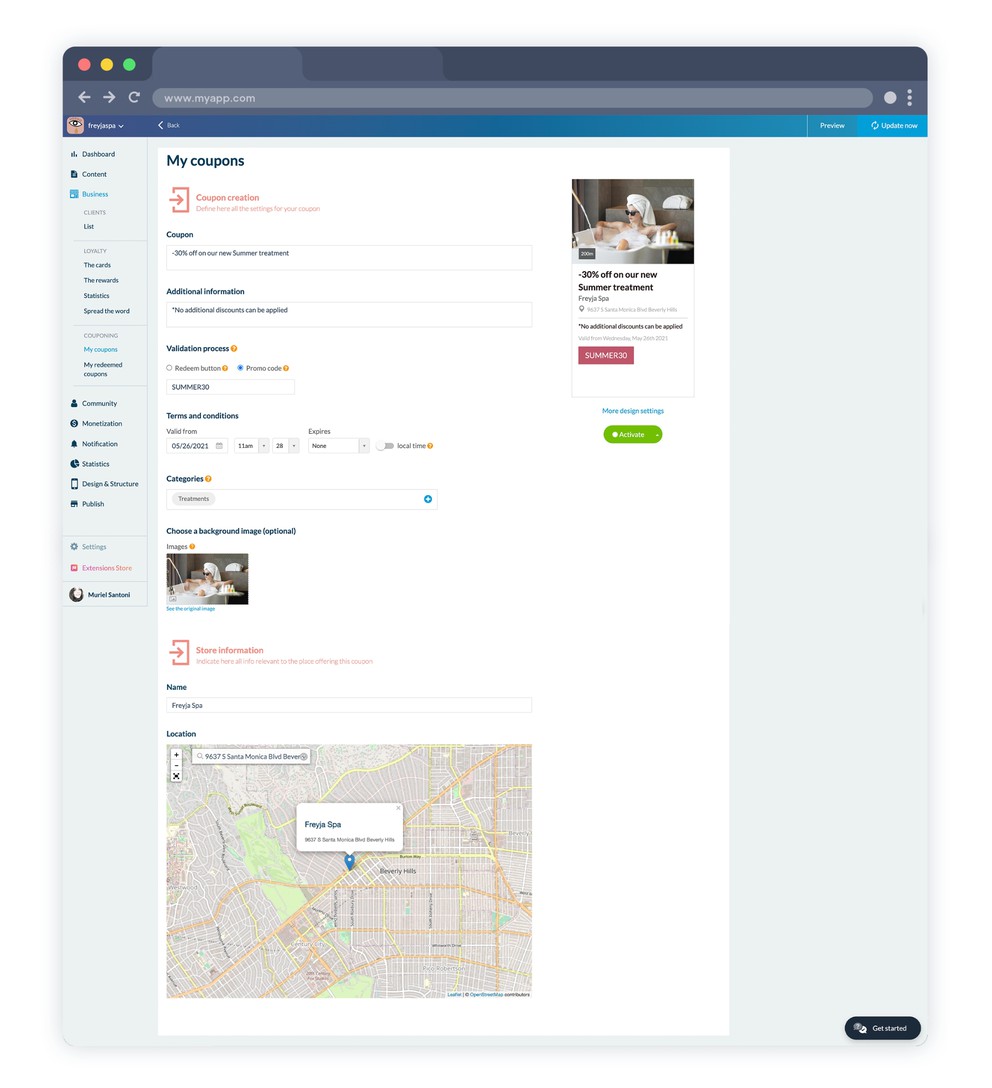Open My redeemed coupons in sidebar
This screenshot has width=992, height=1088.
(103, 370)
